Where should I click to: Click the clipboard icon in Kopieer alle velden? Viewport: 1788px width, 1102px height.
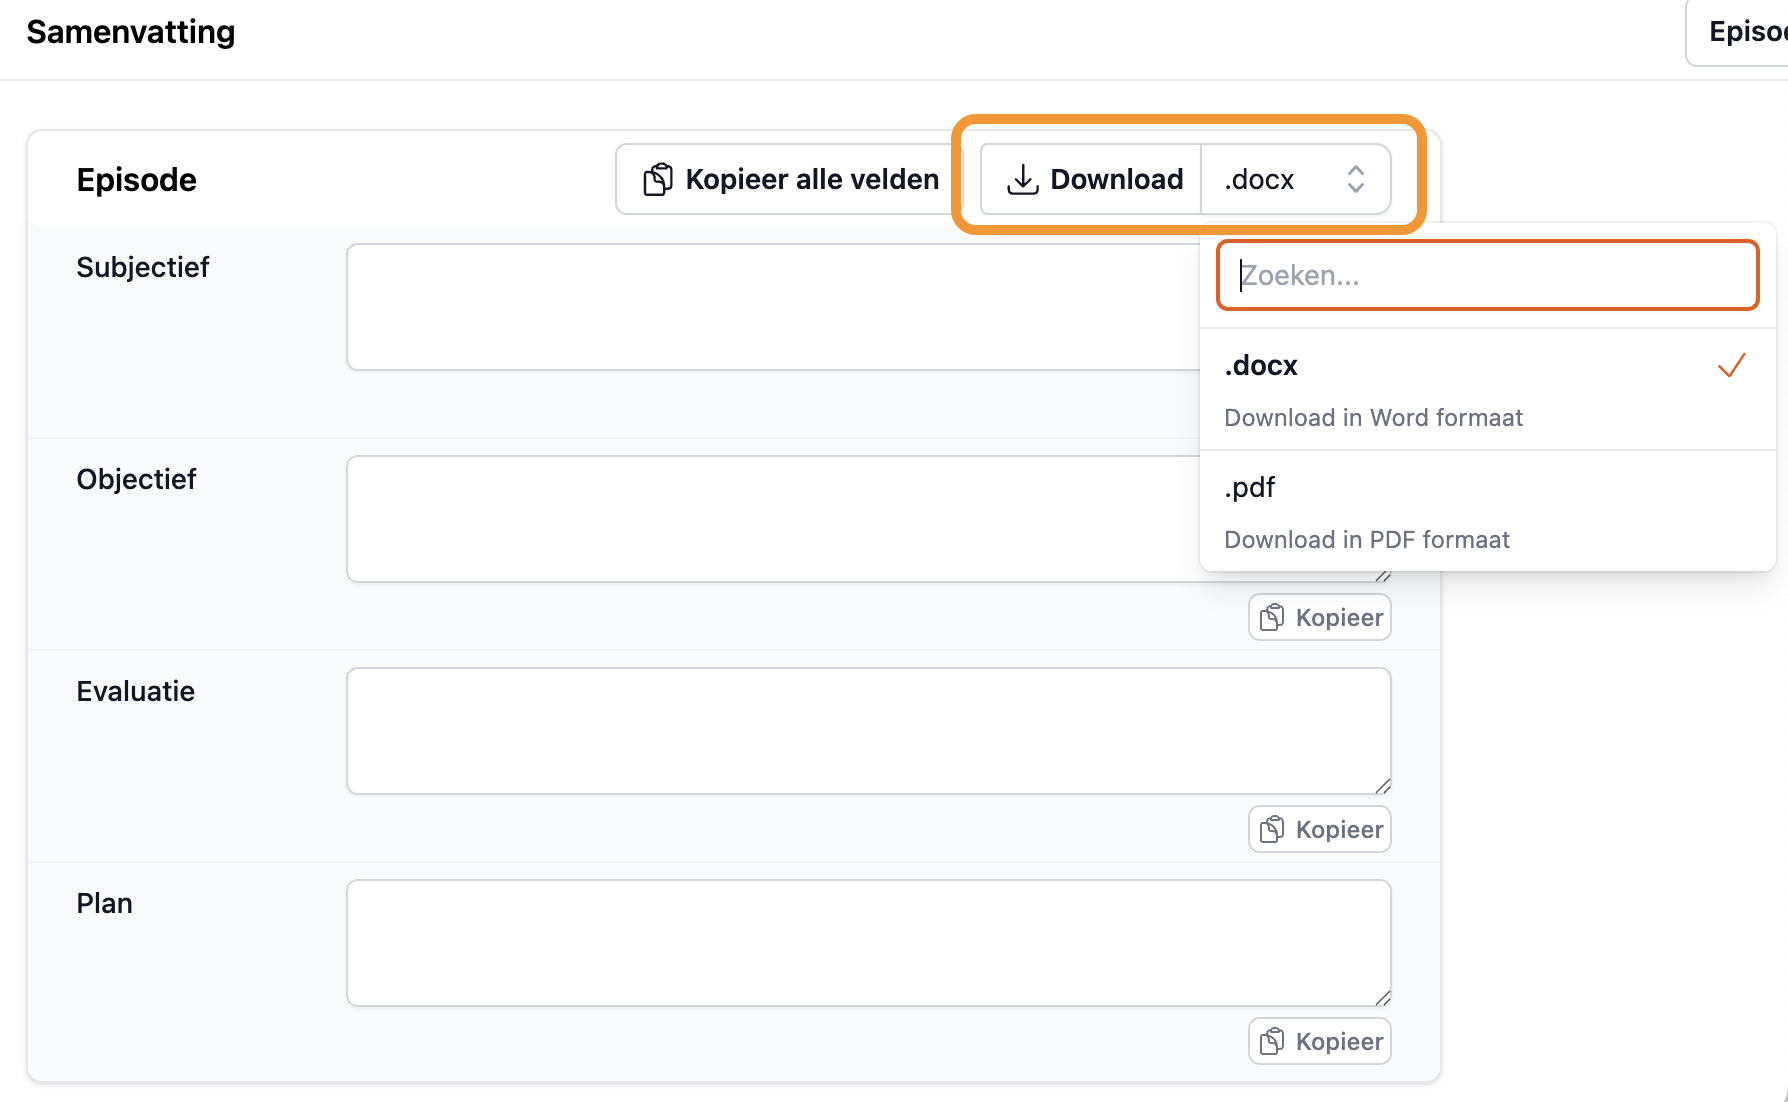pyautogui.click(x=658, y=180)
